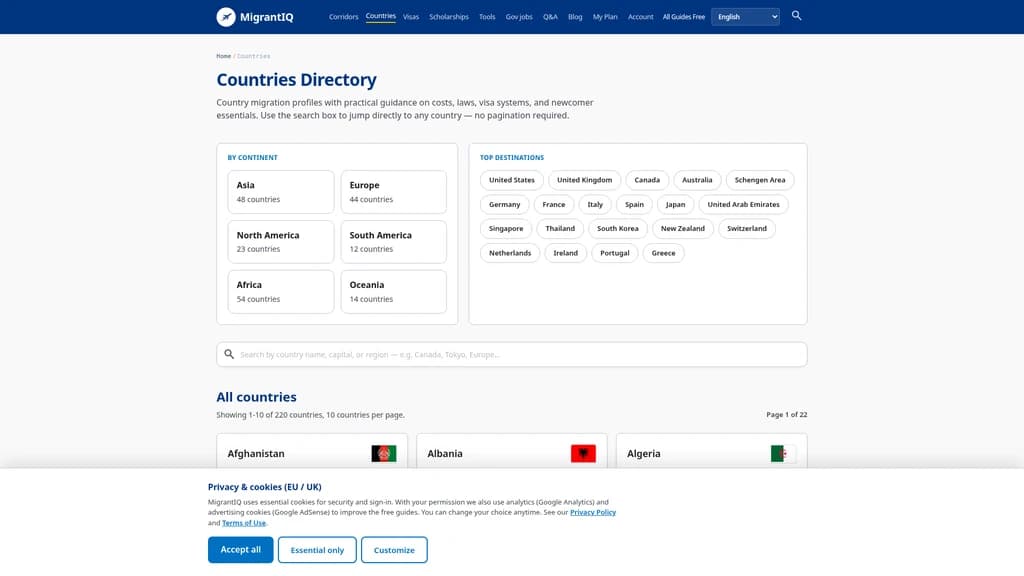Open the Oceania continent card
1024x576 pixels.
point(394,292)
